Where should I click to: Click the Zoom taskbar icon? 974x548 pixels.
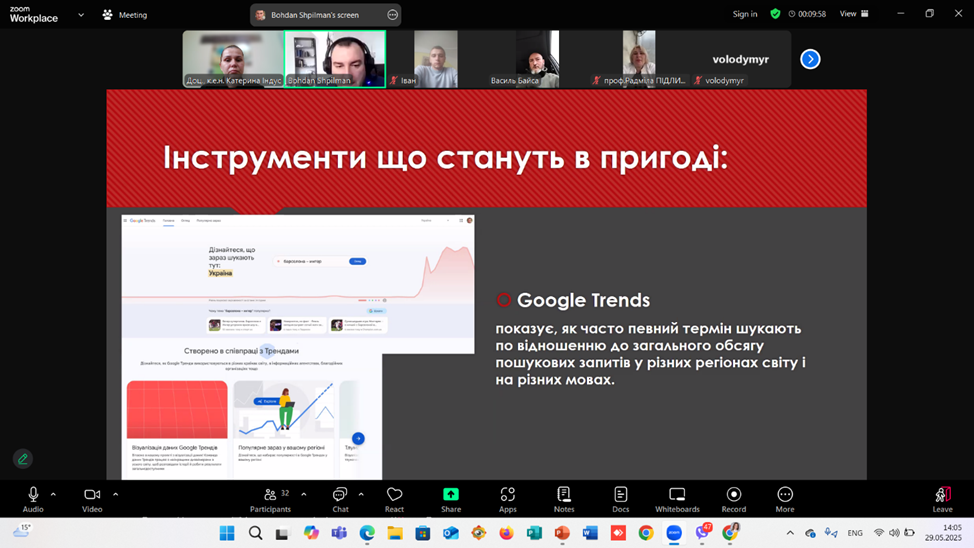coord(674,533)
